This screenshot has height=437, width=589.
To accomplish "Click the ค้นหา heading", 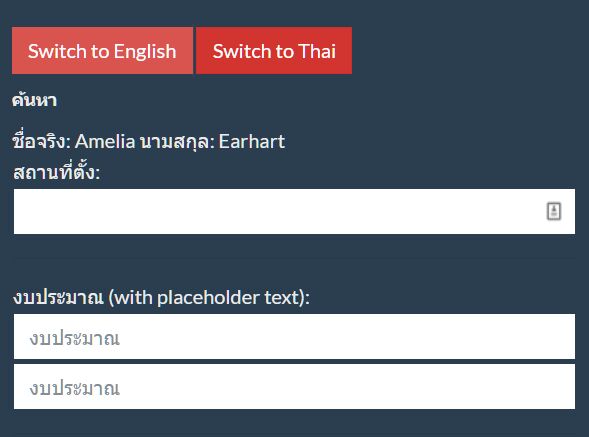I will [x=34, y=100].
